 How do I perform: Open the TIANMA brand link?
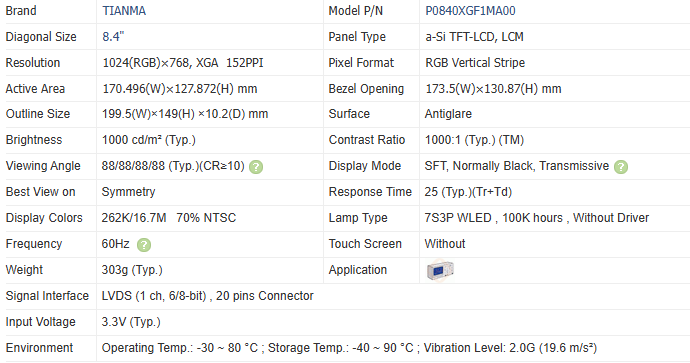coord(124,11)
